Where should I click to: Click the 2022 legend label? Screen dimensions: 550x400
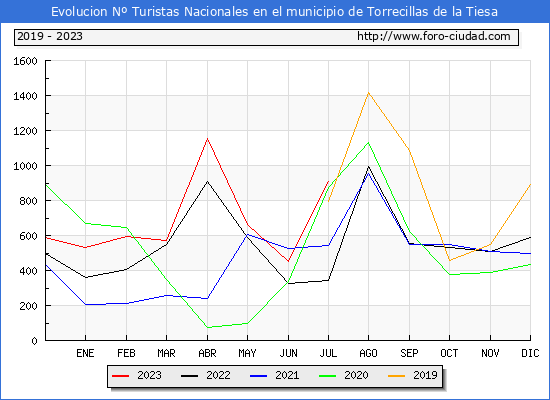[218, 375]
